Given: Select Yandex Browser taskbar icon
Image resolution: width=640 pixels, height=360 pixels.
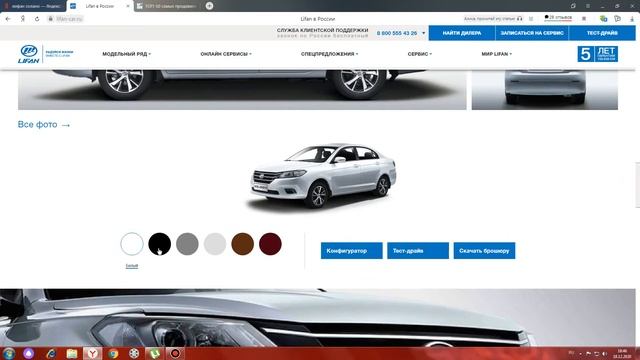Looking at the screenshot, I should tap(93, 353).
